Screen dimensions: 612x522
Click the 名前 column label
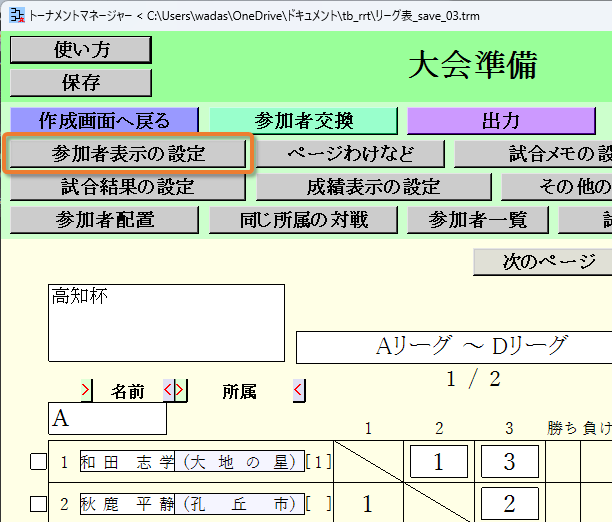(128, 391)
